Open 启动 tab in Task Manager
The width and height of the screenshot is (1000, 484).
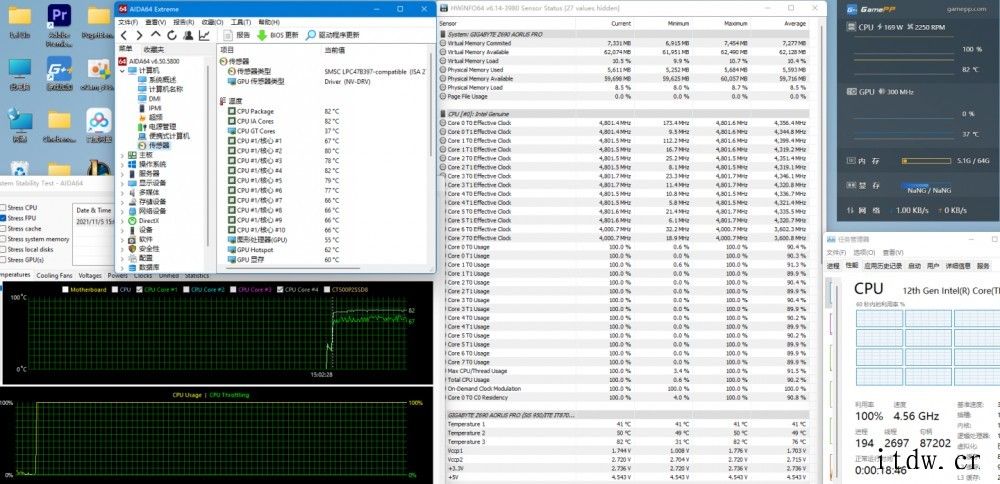click(x=915, y=266)
